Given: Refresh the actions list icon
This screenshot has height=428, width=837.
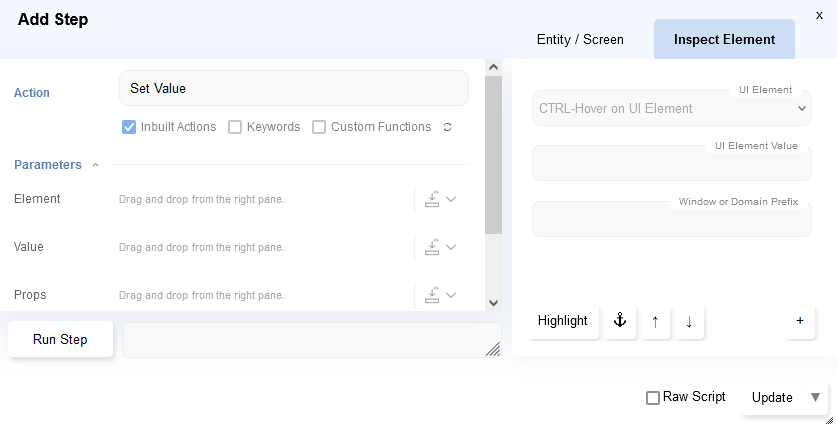Looking at the screenshot, I should (447, 127).
